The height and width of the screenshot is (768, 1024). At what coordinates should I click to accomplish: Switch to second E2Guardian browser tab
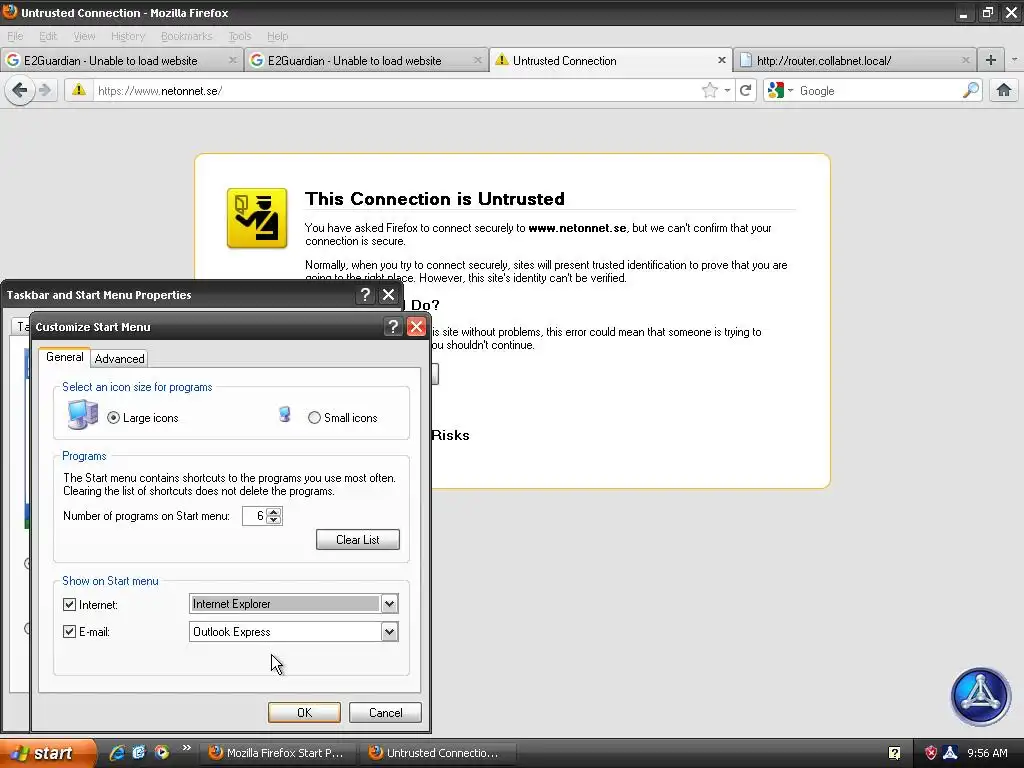[x=366, y=60]
